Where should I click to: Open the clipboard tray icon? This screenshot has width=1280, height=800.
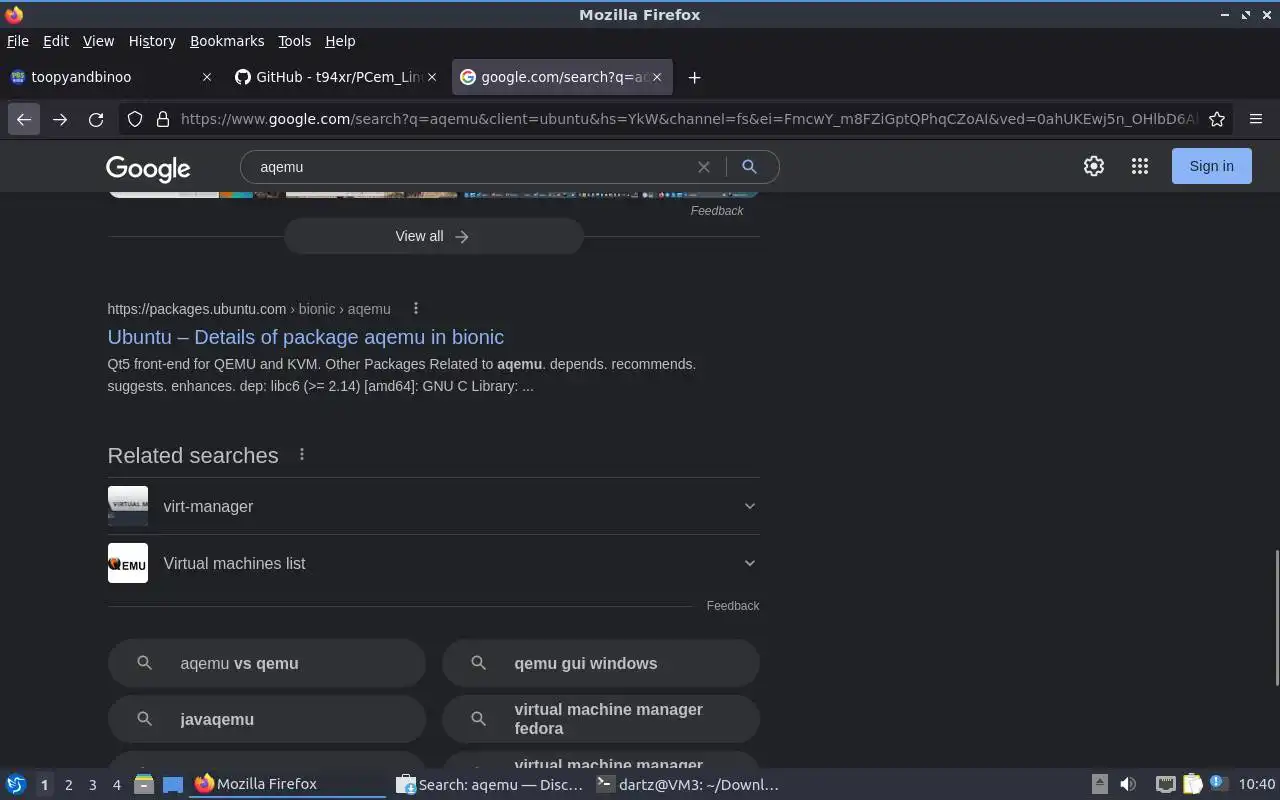pyautogui.click(x=1192, y=784)
